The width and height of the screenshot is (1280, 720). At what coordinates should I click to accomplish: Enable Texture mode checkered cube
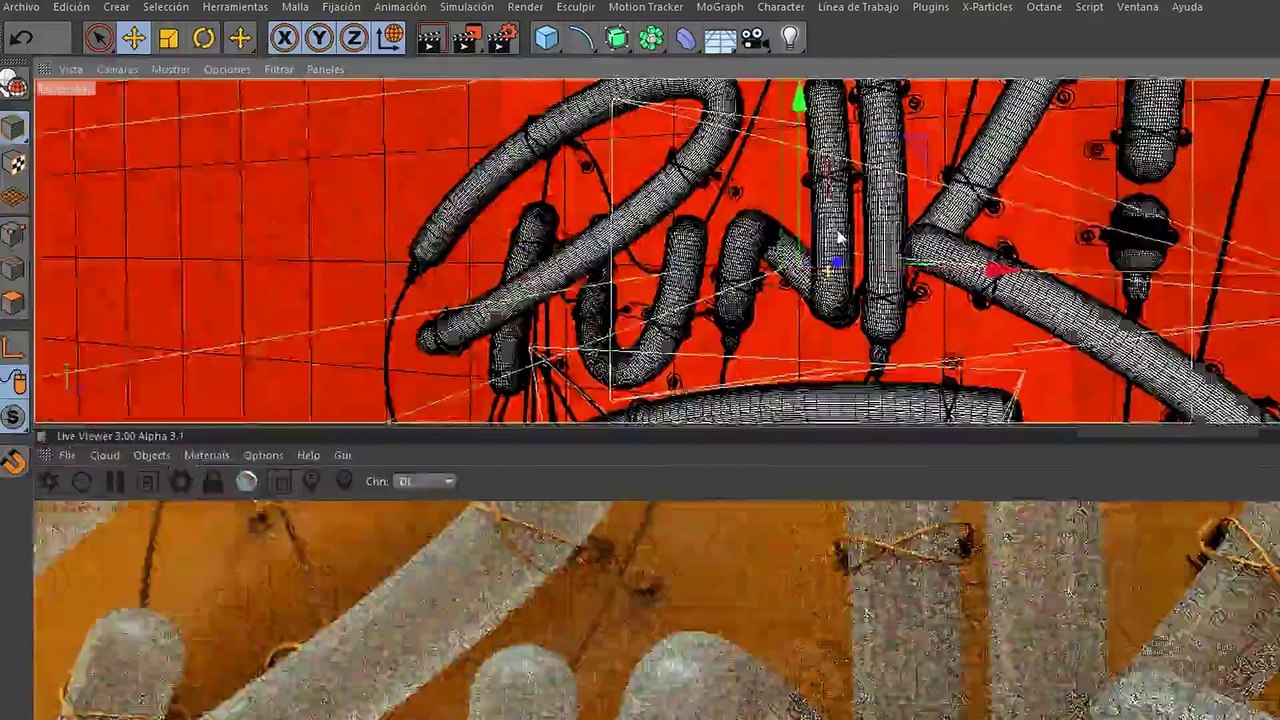click(x=14, y=163)
